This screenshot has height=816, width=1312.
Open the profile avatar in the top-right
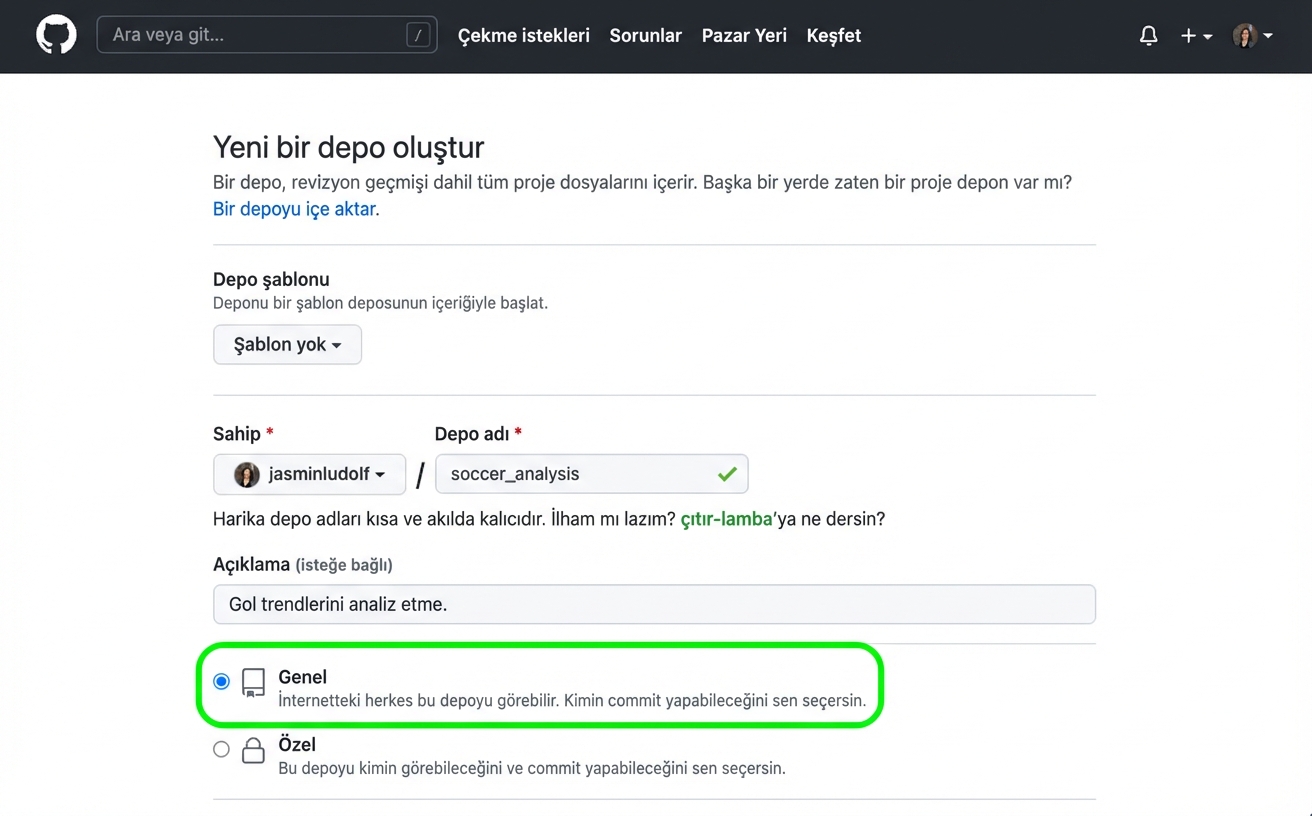[x=1243, y=35]
